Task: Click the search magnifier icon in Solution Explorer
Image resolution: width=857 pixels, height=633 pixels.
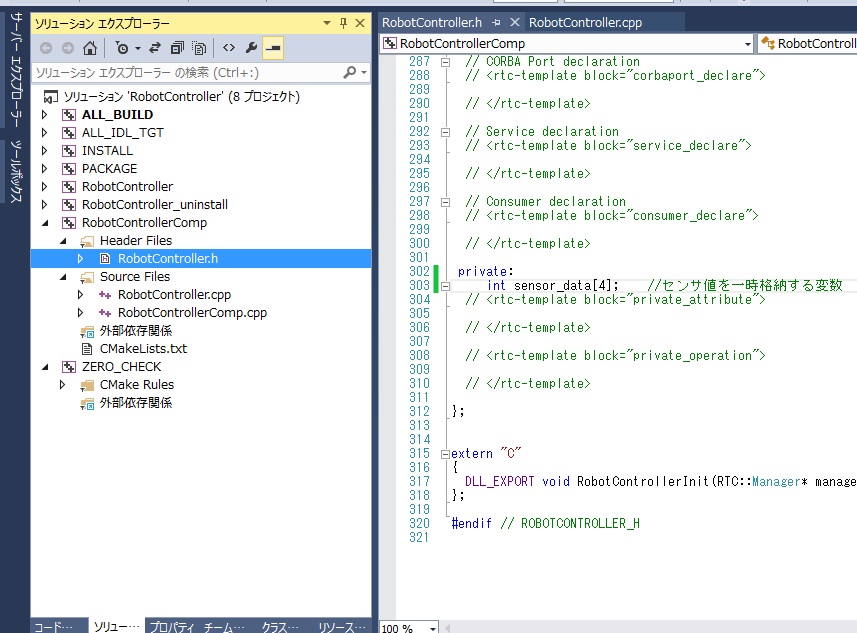Action: point(350,73)
